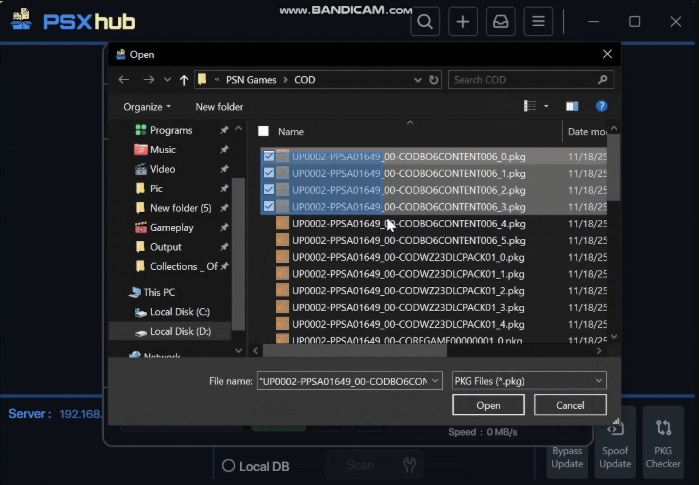Uncheck CODBO6CONTENT006_0.pkg checkbox
This screenshot has height=485, width=699.
269,157
